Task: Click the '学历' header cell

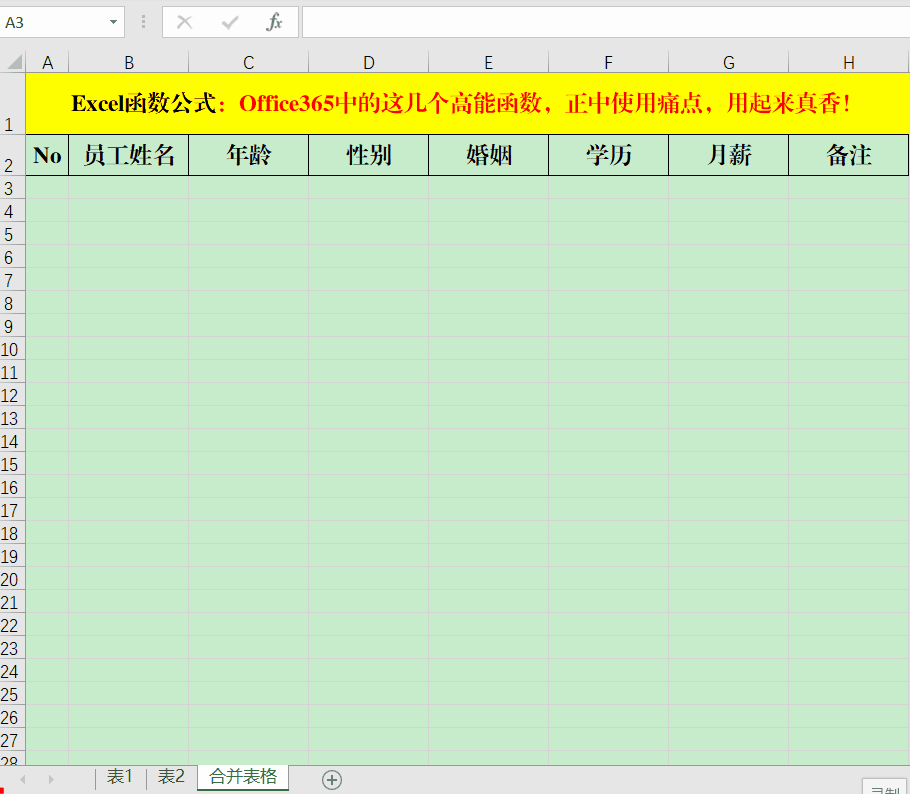Action: pyautogui.click(x=608, y=155)
